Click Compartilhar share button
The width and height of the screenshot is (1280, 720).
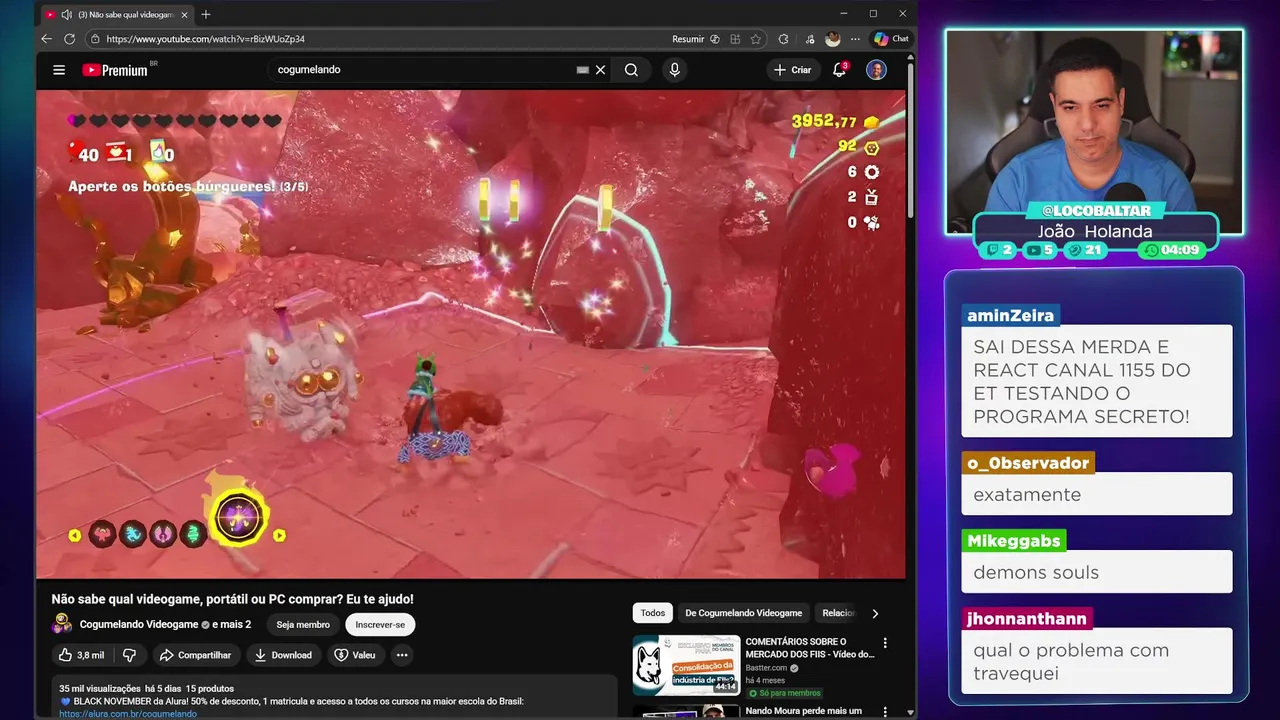[x=195, y=655]
